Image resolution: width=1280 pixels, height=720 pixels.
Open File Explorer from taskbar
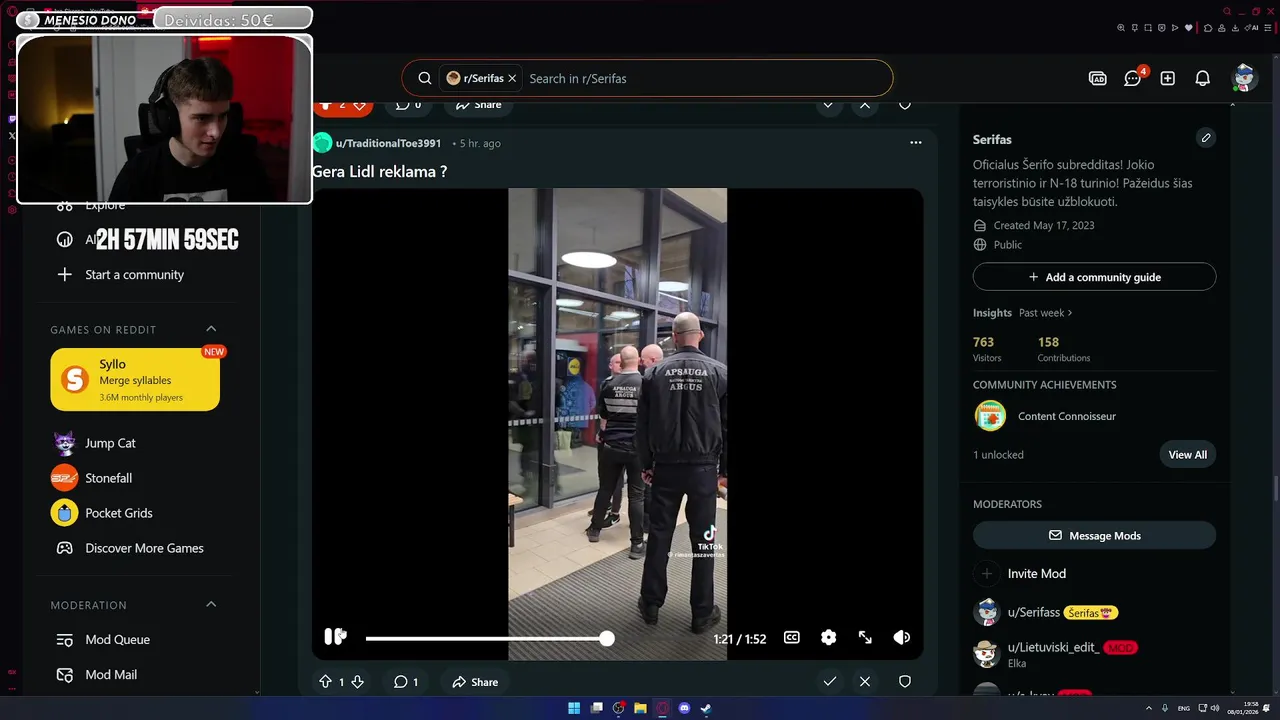point(640,708)
